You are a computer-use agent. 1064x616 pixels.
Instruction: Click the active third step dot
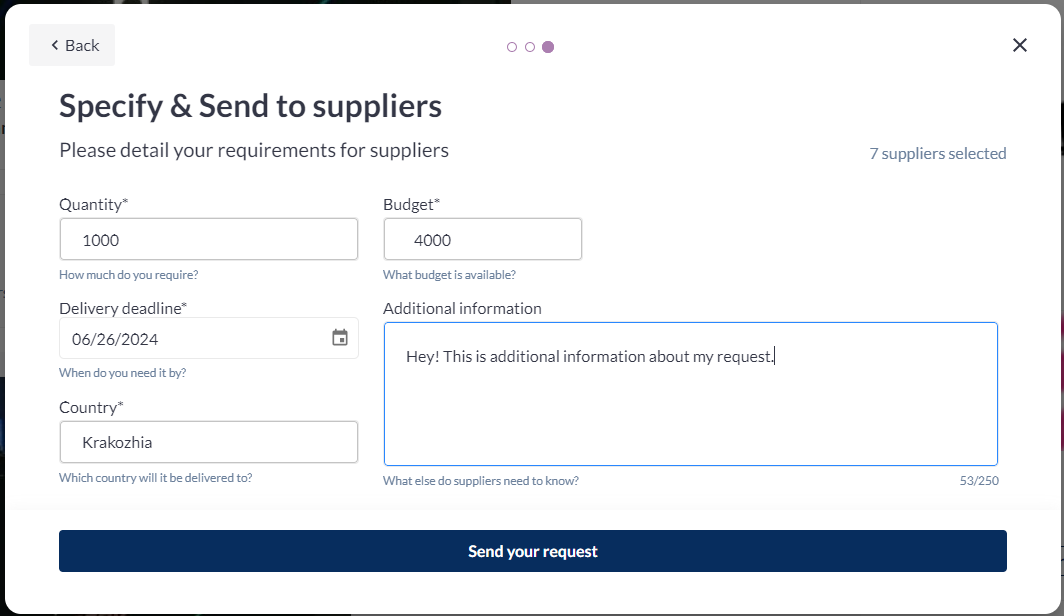(x=548, y=47)
